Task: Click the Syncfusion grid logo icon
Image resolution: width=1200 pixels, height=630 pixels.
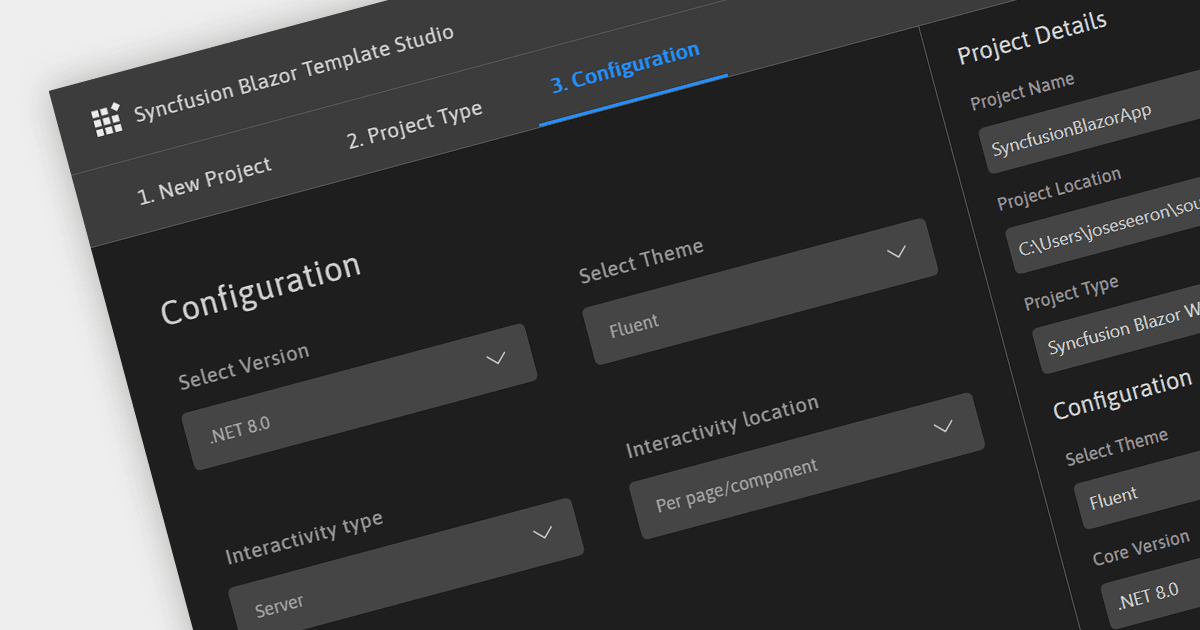Action: 106,120
